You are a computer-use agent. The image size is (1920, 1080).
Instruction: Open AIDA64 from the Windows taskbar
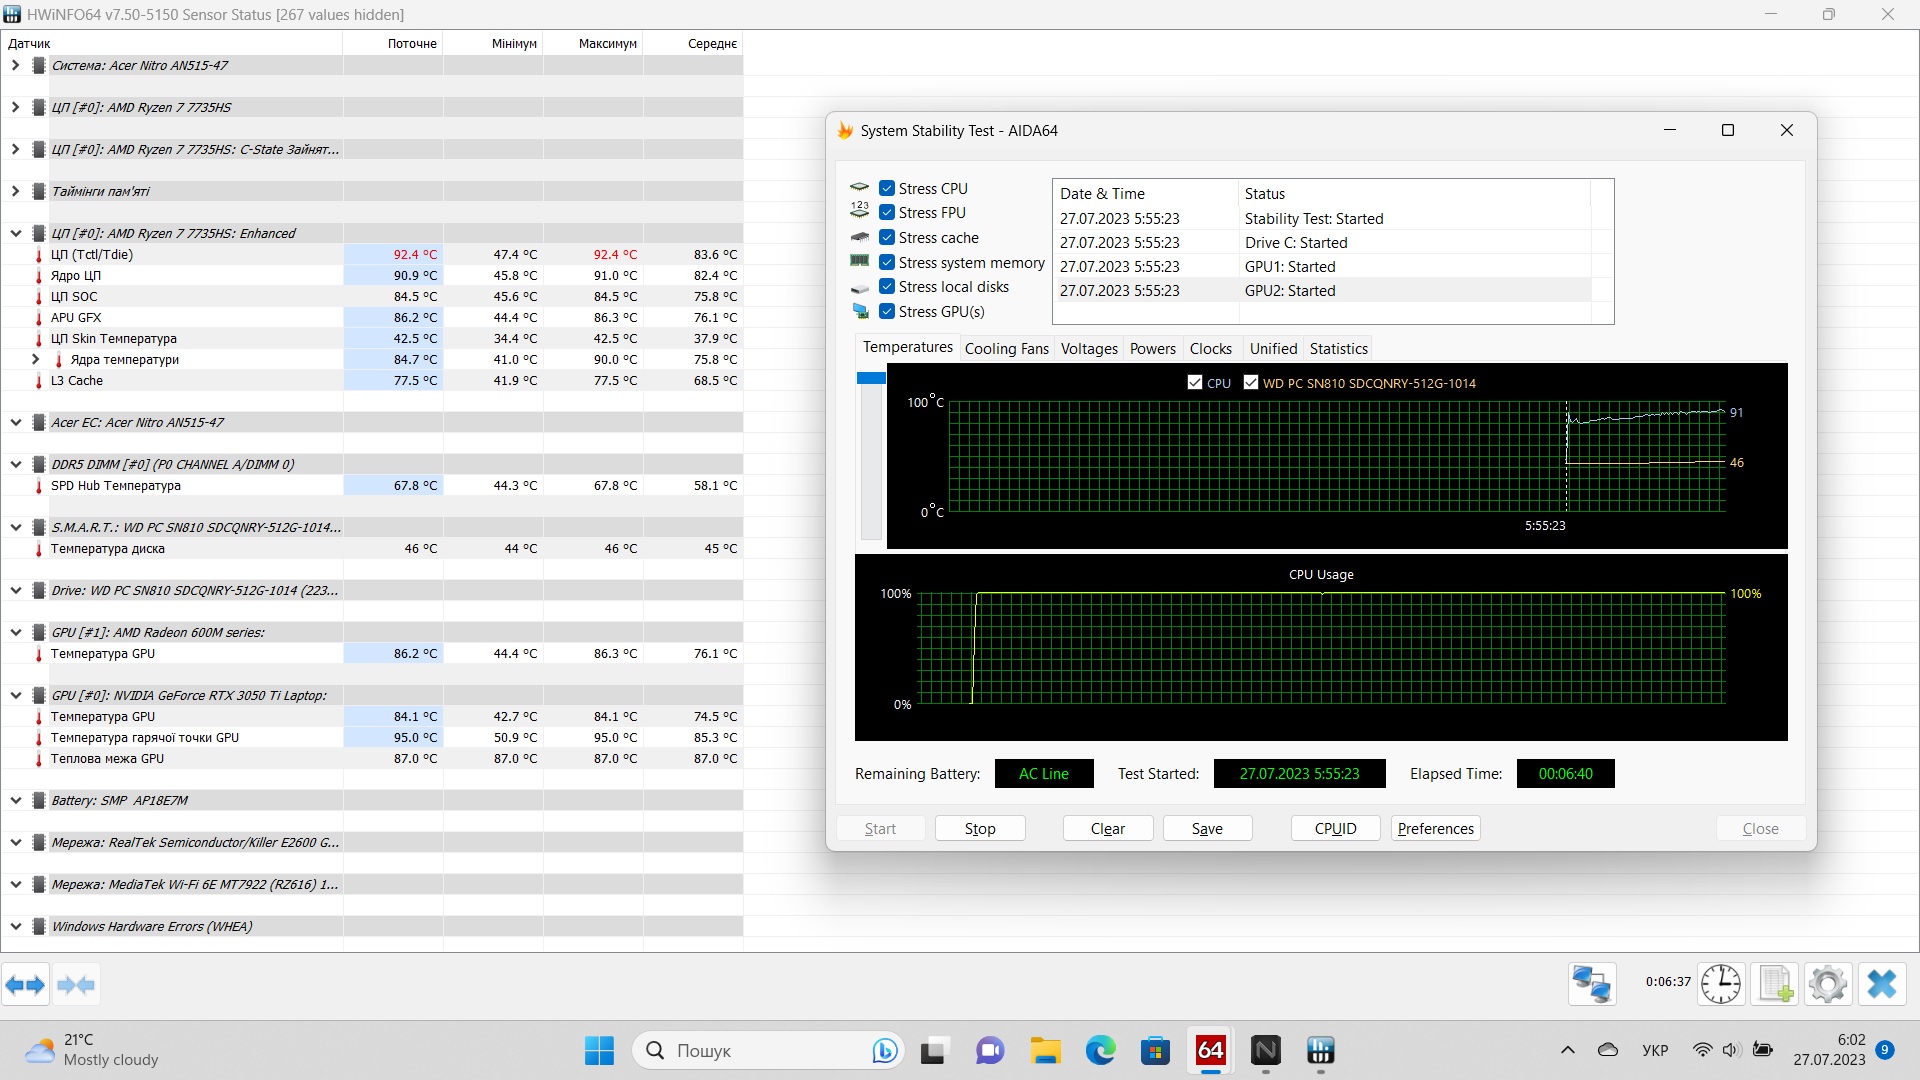tap(1210, 1051)
